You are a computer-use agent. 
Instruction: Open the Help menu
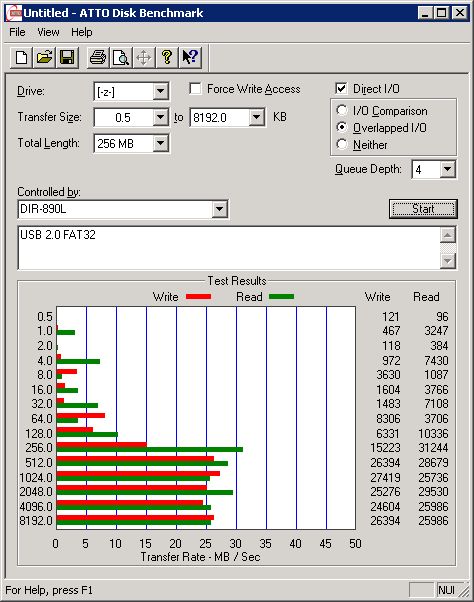click(x=82, y=32)
